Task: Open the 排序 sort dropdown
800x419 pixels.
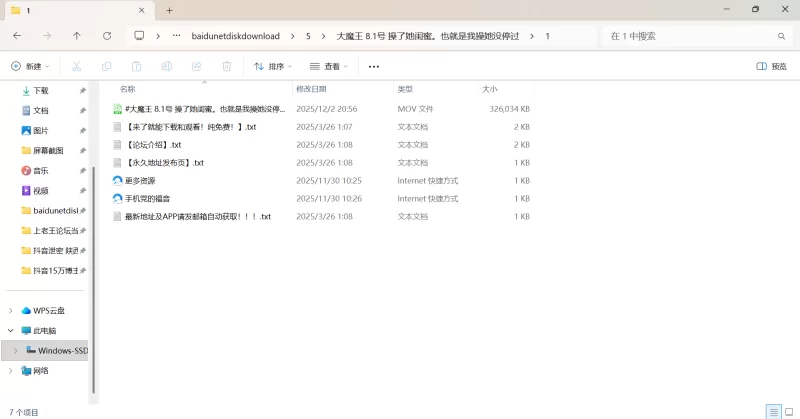Action: click(272, 67)
